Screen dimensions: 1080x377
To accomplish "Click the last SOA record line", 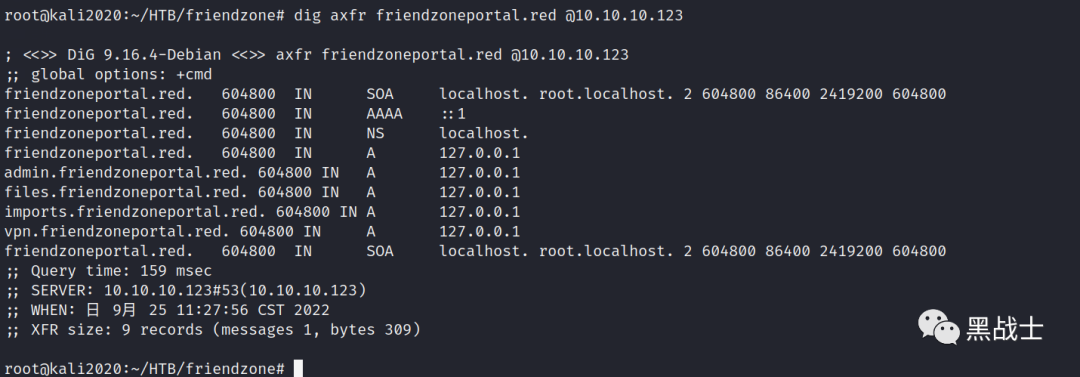I will coord(475,252).
